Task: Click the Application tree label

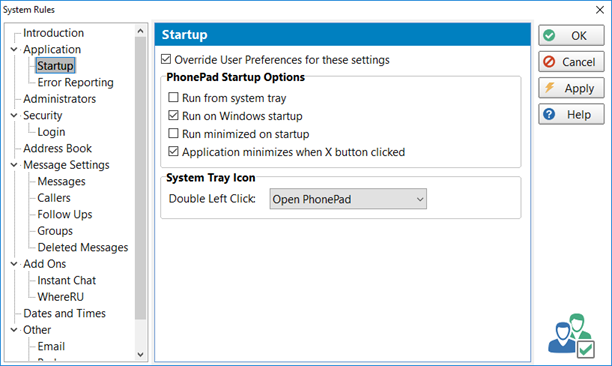Action: (52, 50)
